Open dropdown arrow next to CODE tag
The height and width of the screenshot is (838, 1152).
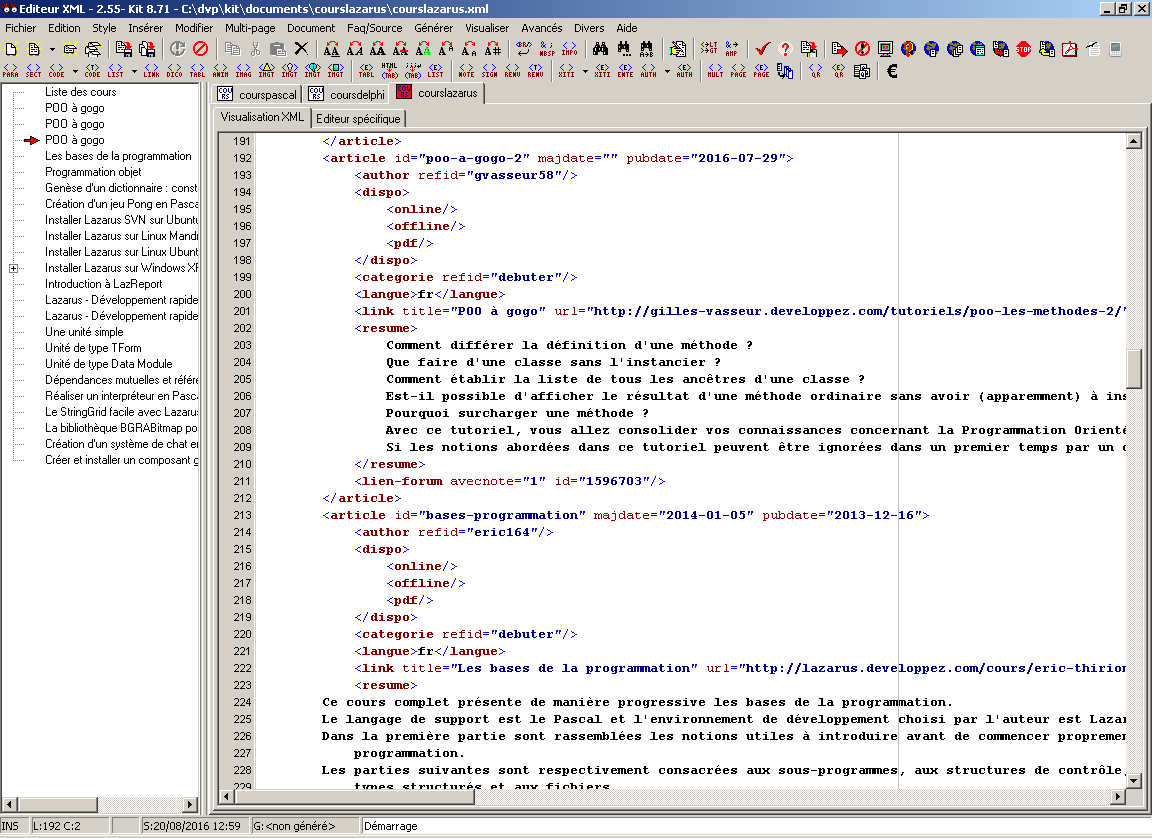pos(75,71)
